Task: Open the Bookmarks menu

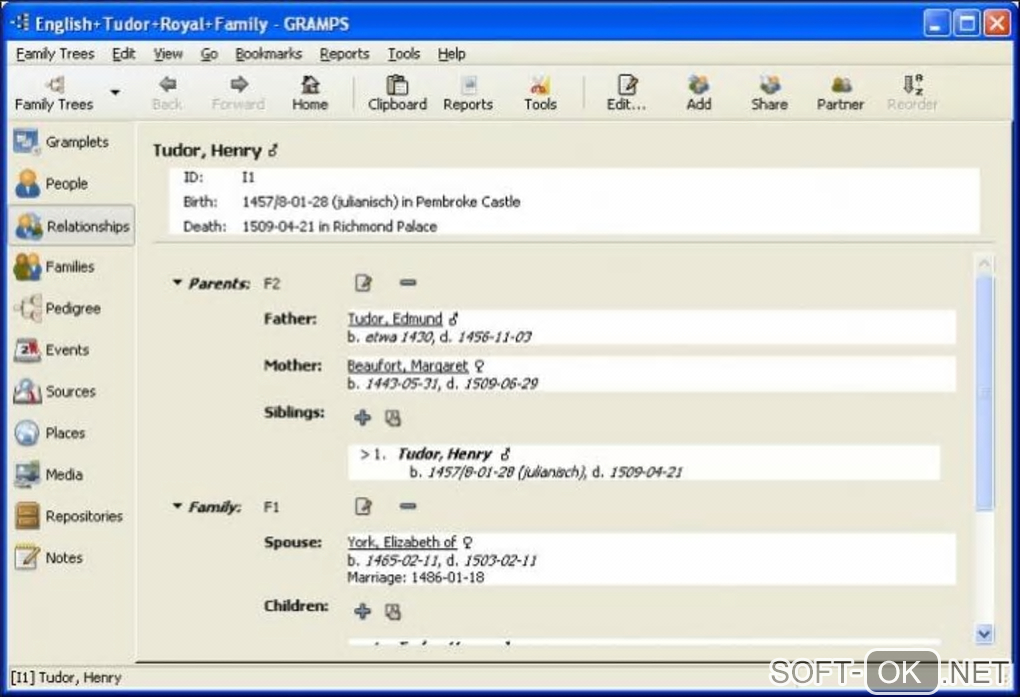Action: (269, 53)
